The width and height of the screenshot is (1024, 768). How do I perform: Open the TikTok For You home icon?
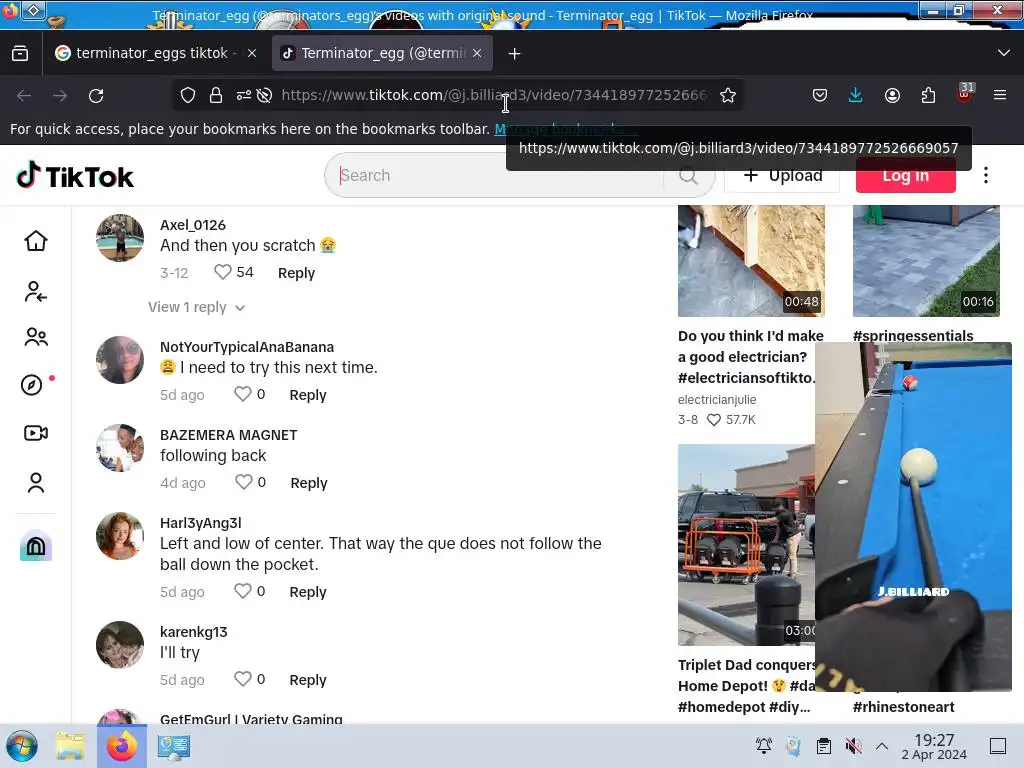point(36,241)
